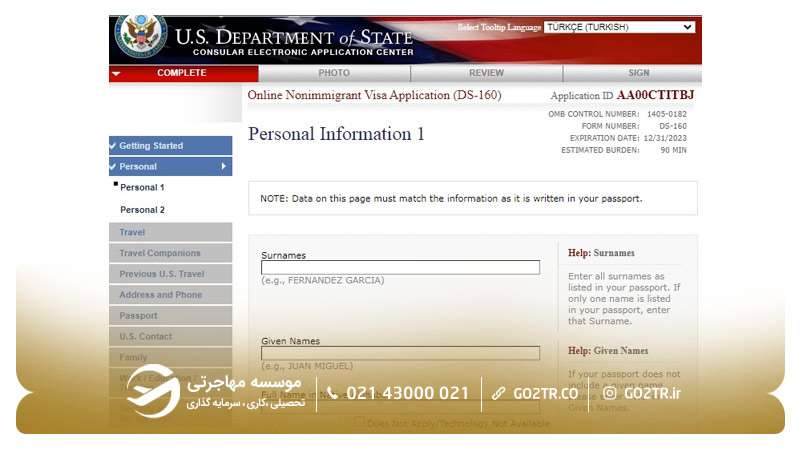Select Personal 2 in the sidebar
This screenshot has width=800, height=450.
click(x=142, y=210)
